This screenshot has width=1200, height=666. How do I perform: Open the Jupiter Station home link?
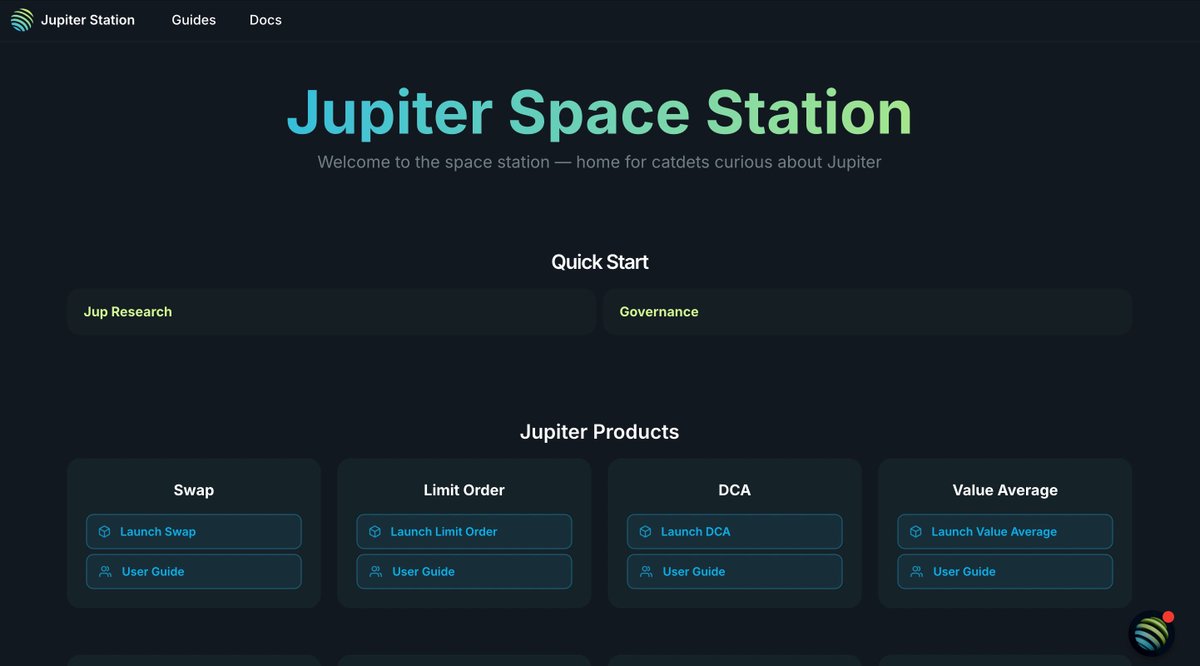[72, 20]
